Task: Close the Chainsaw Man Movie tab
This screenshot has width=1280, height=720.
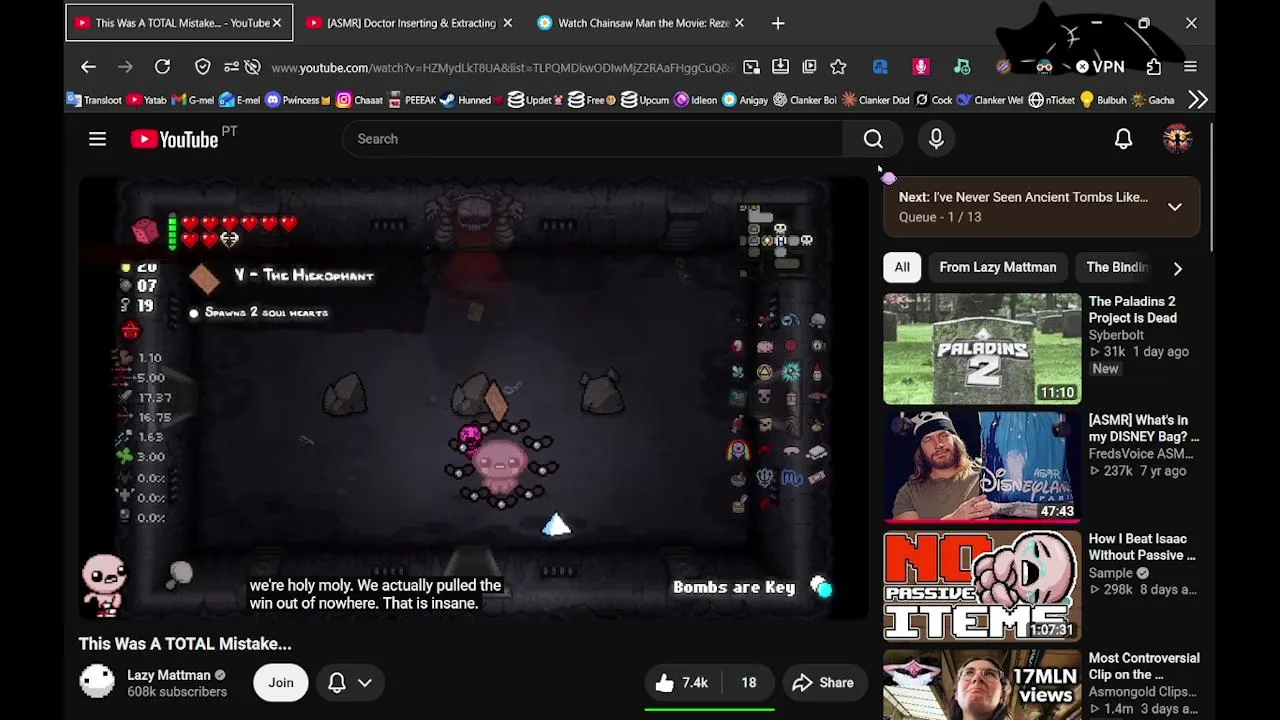Action: [739, 23]
